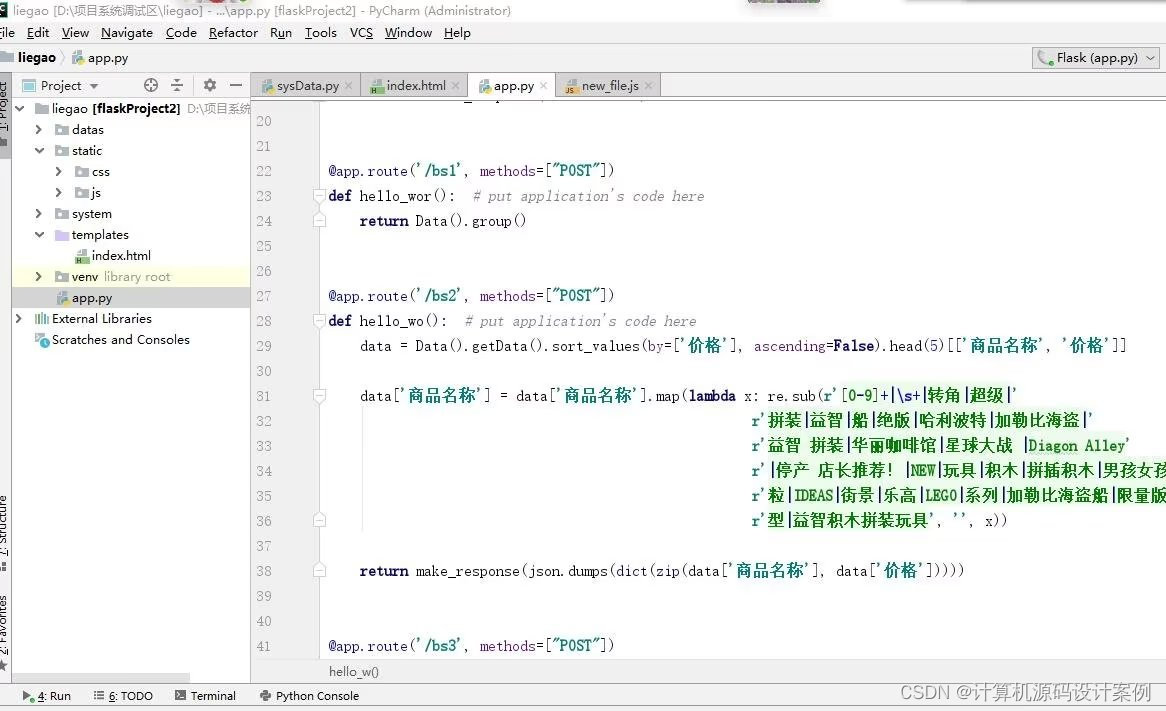Image resolution: width=1166 pixels, height=711 pixels.
Task: Open the TODO tool window
Action: click(x=123, y=696)
